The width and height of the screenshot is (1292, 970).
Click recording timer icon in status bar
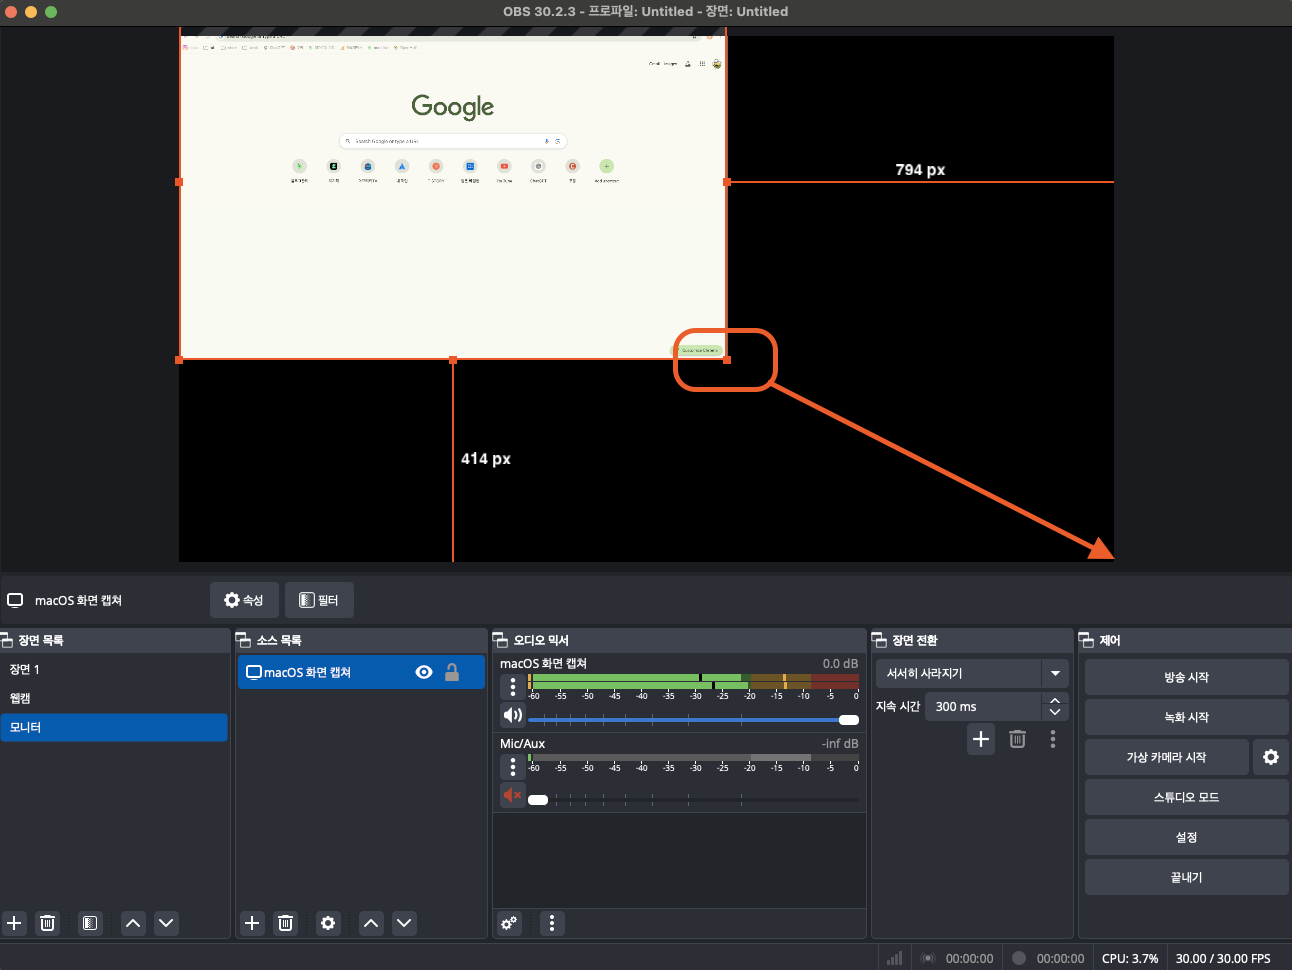(x=1019, y=958)
